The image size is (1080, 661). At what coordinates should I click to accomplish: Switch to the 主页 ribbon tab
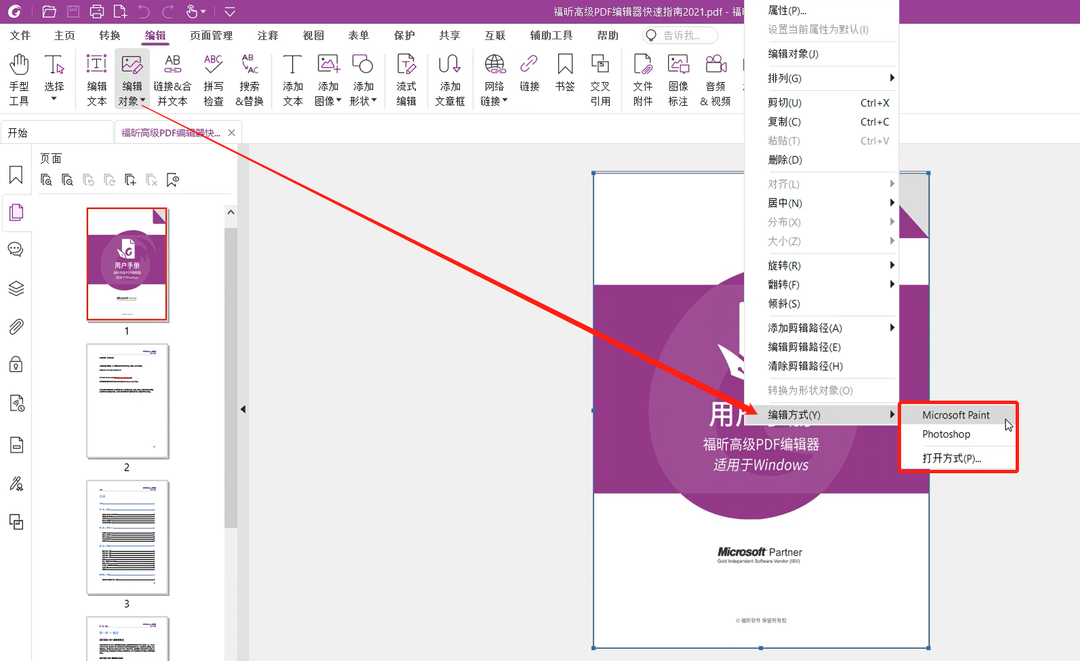pyautogui.click(x=65, y=35)
